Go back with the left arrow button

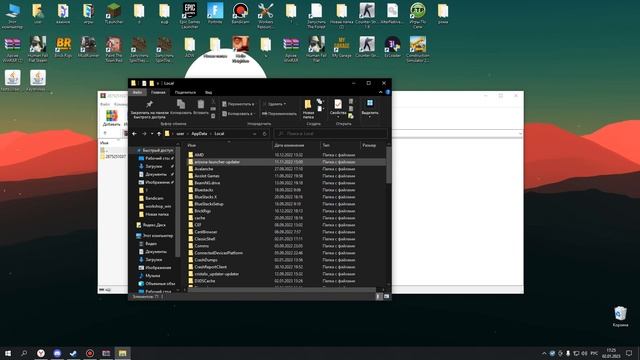tap(134, 133)
